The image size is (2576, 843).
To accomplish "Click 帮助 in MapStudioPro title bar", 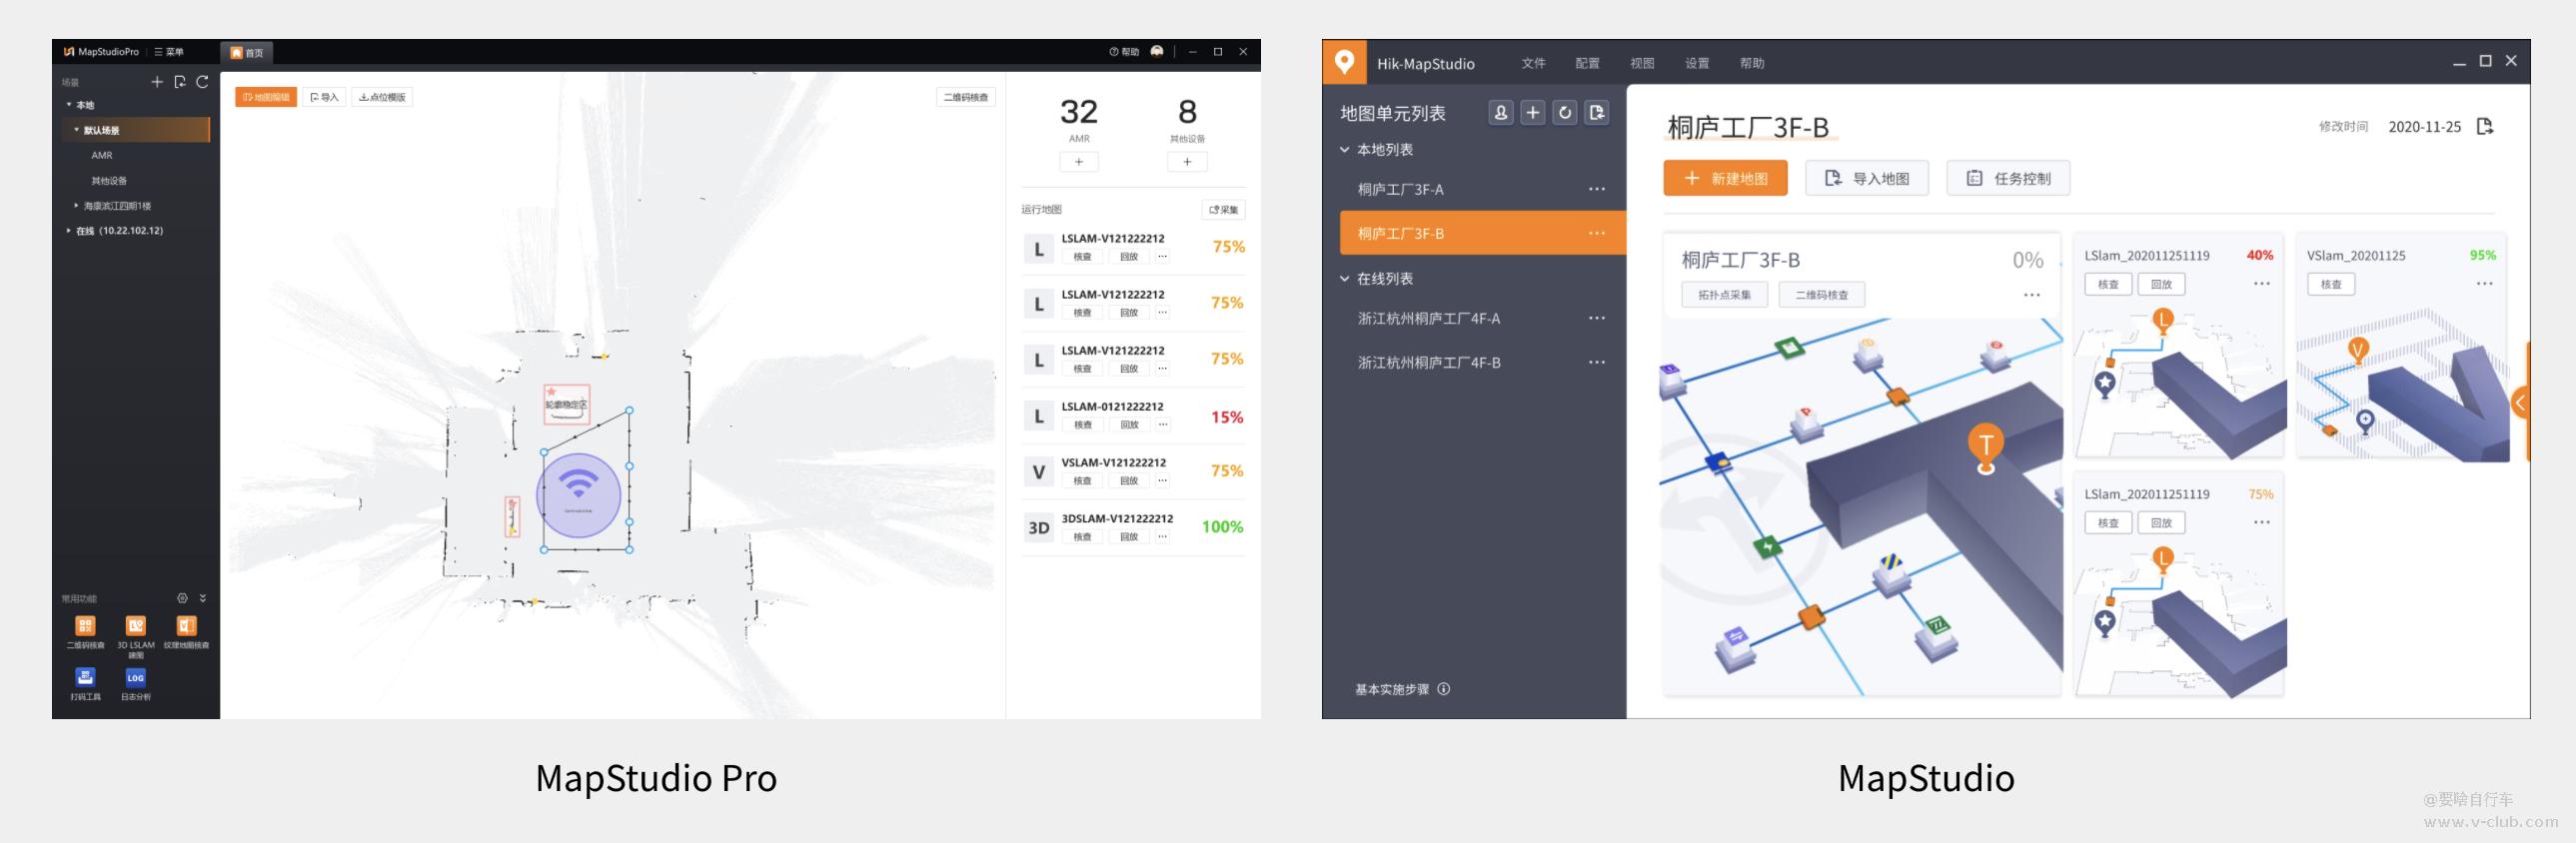I will coord(1124,52).
